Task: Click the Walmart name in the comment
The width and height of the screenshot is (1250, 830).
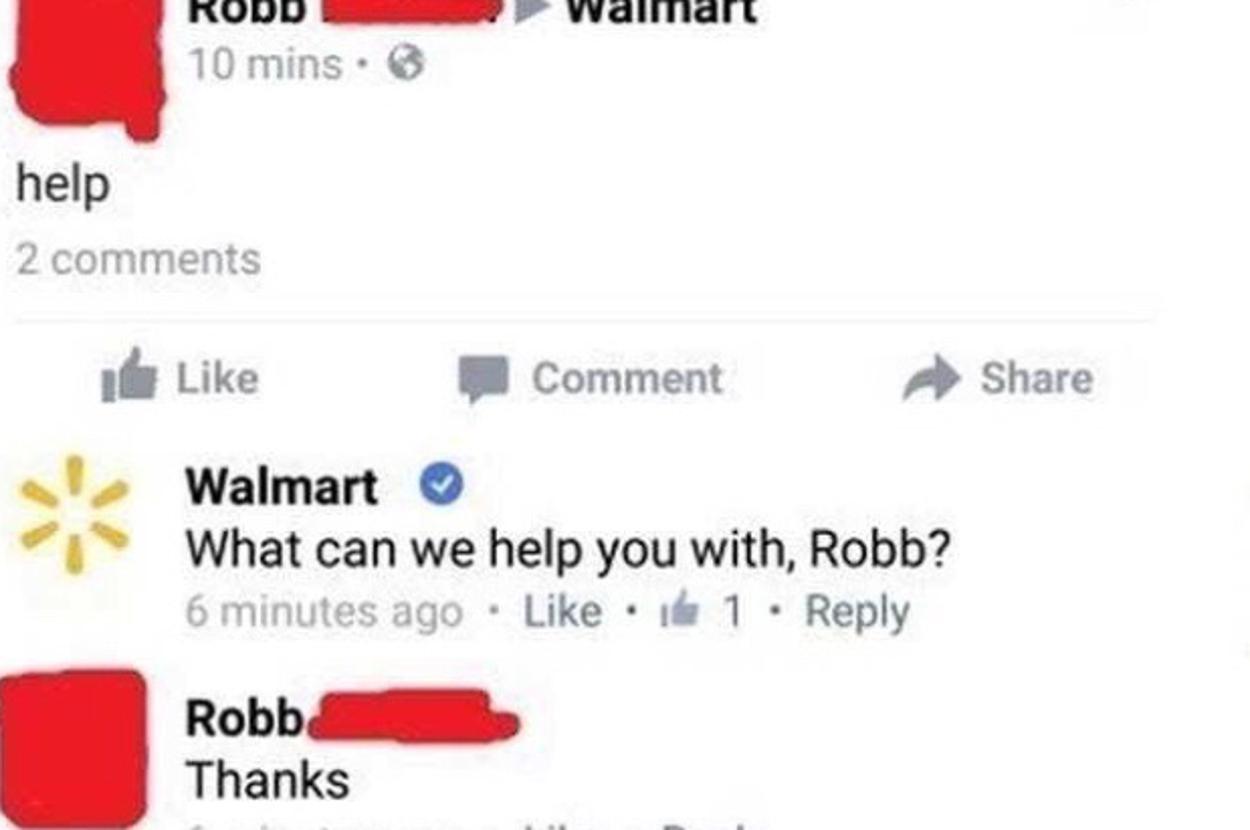Action: [x=282, y=488]
